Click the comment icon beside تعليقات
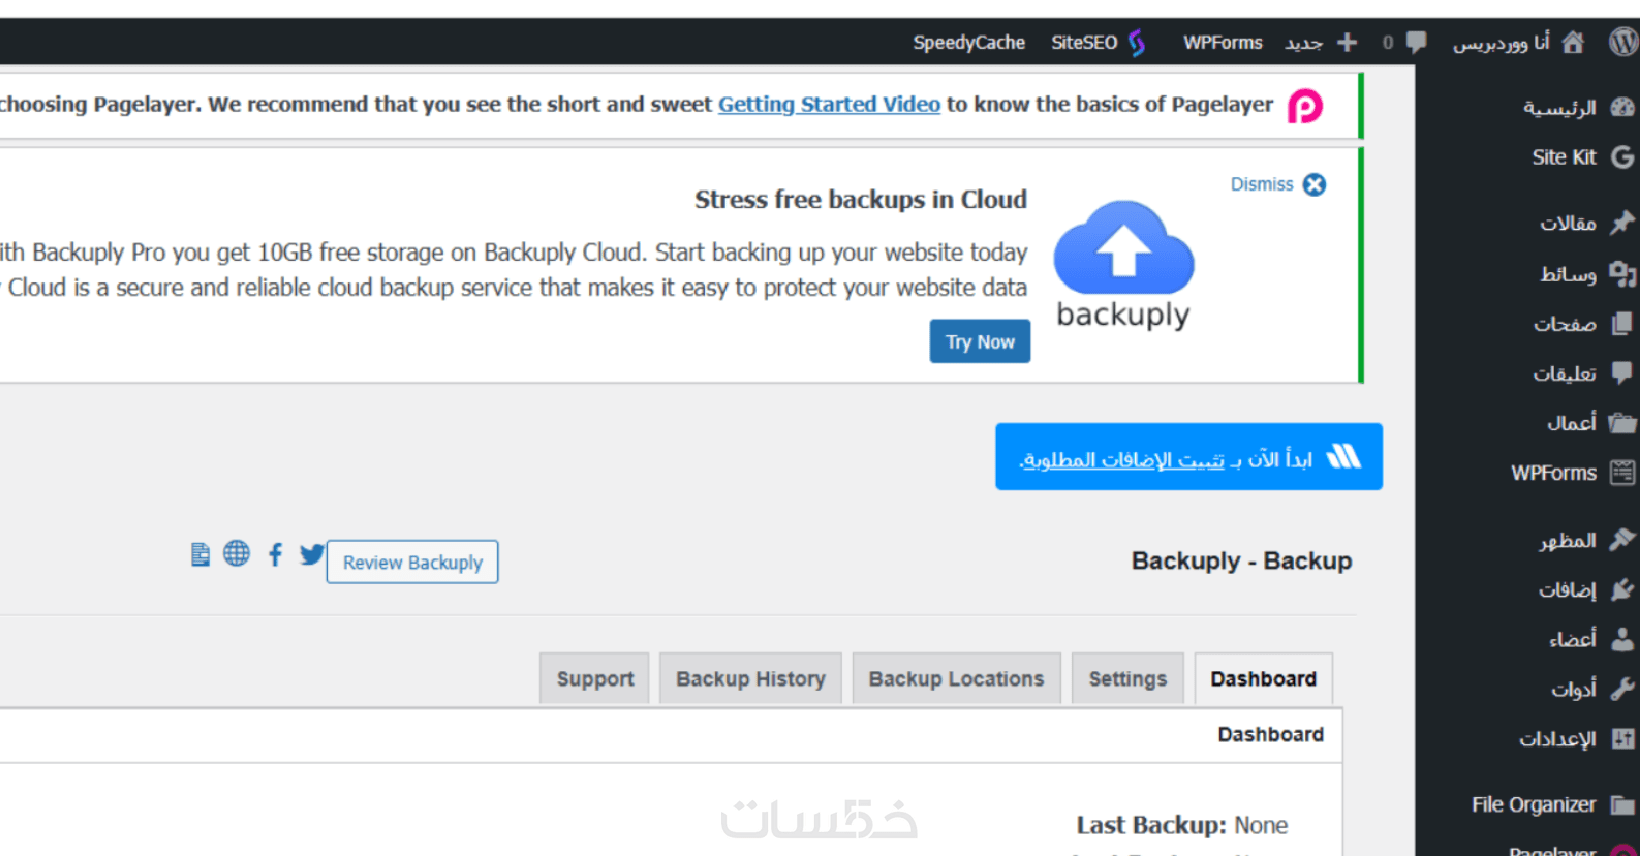This screenshot has height=856, width=1640. [1623, 373]
